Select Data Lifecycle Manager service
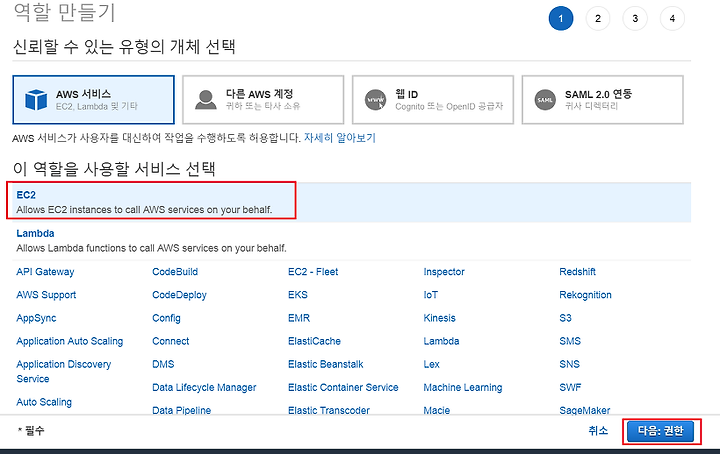Screen dimensions: 720x454 (204, 387)
